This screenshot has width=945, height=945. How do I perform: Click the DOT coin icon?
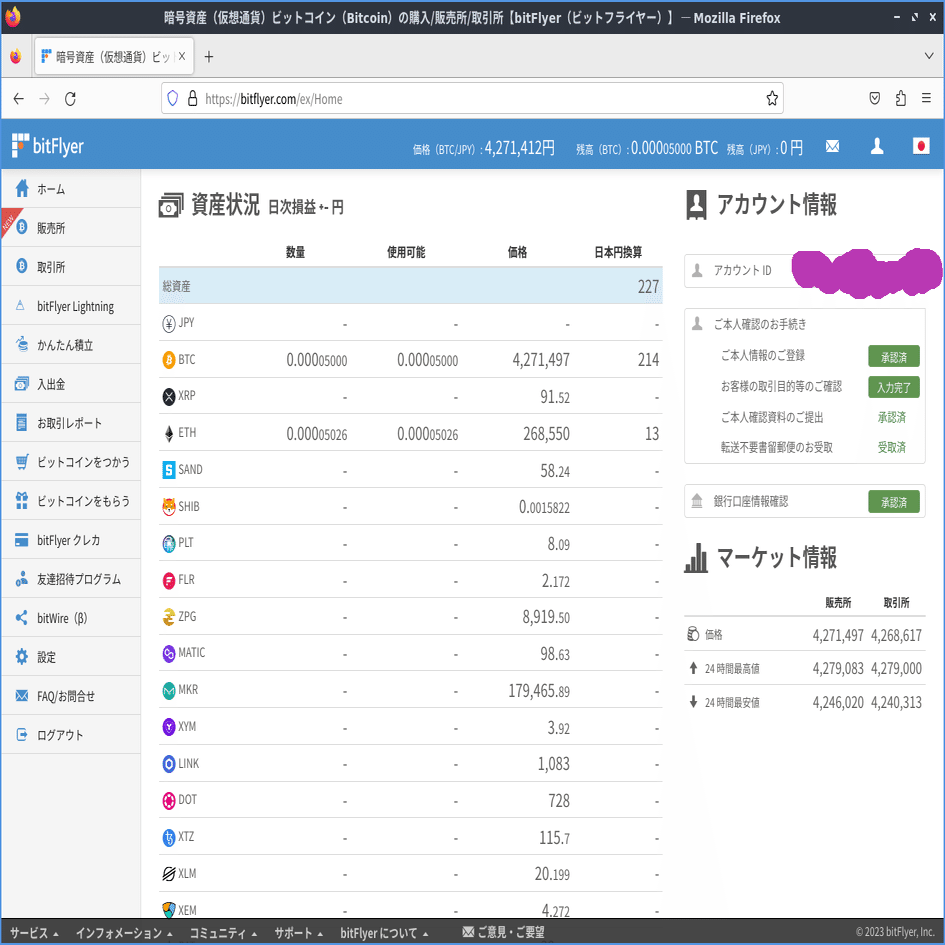[x=169, y=800]
